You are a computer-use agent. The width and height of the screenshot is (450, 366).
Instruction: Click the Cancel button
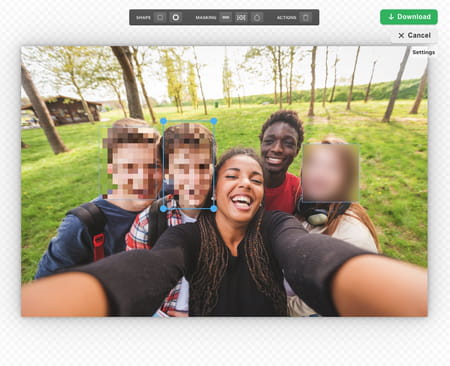tap(414, 35)
